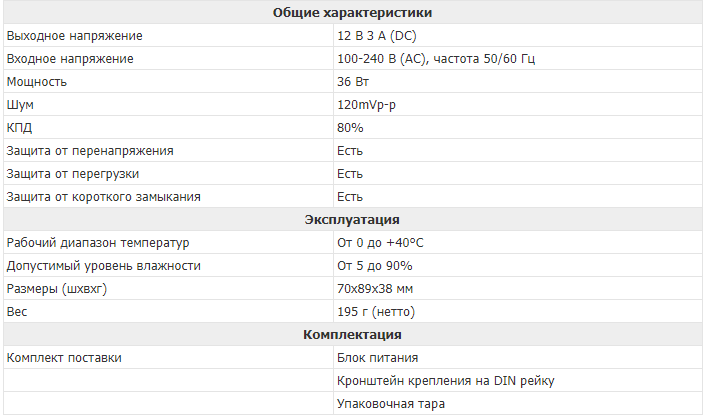The height and width of the screenshot is (420, 709).
Task: Click the '70x89x38 мм' dimensions value
Action: (375, 289)
